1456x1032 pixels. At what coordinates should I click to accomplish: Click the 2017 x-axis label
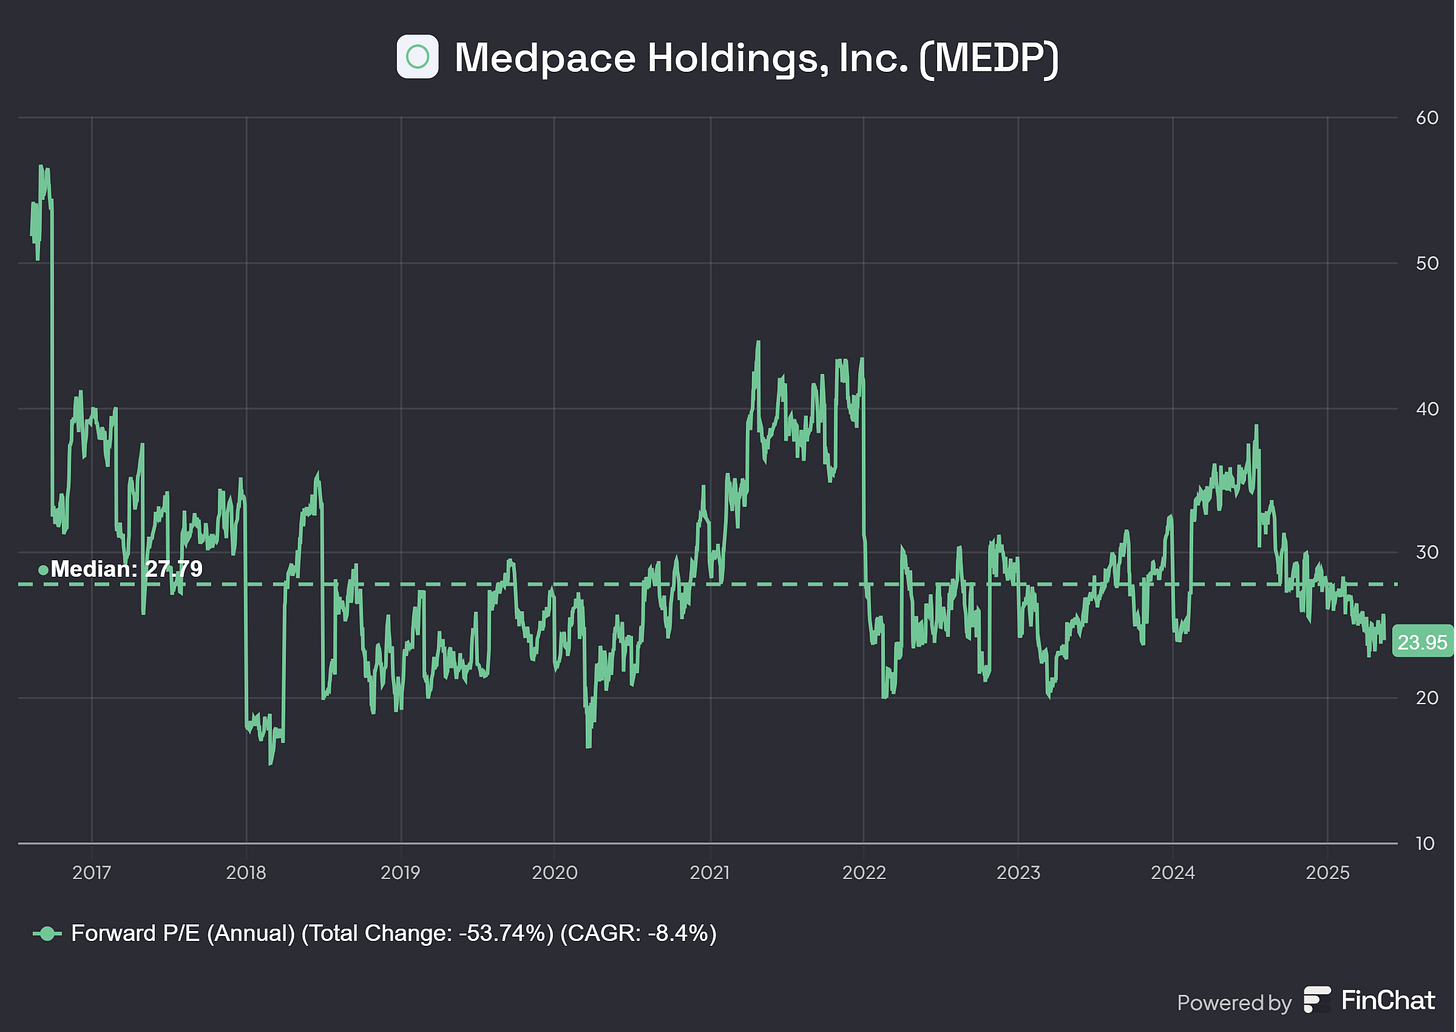coord(91,873)
